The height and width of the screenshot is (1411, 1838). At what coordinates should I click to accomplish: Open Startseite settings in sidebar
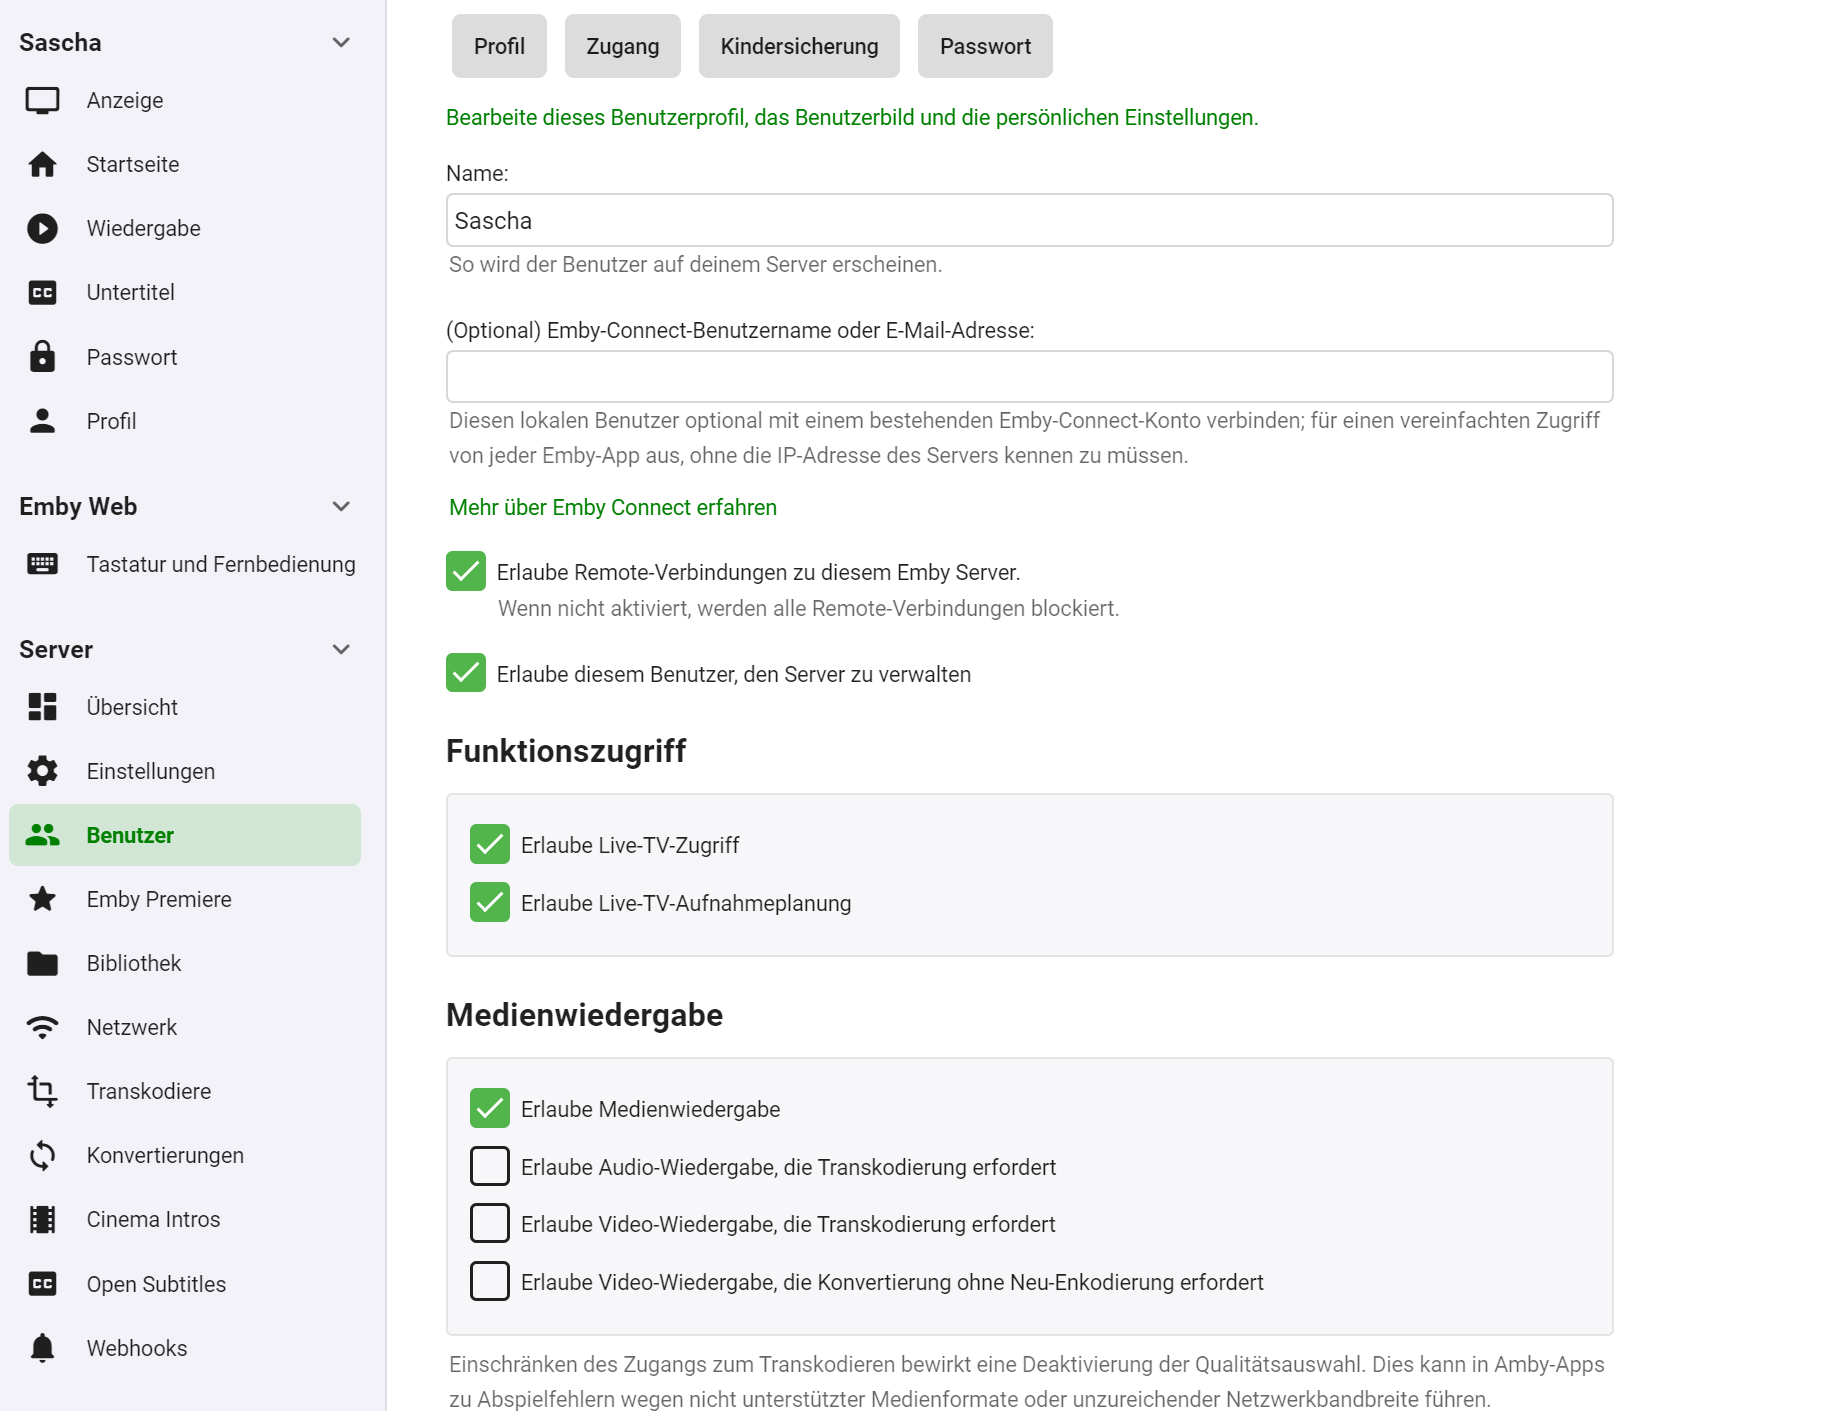click(x=185, y=165)
